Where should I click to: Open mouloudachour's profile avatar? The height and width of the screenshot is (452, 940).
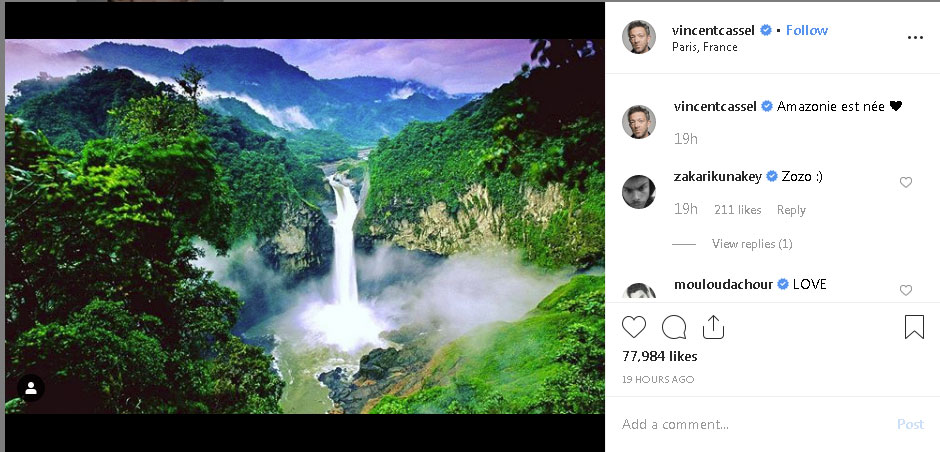tap(639, 291)
